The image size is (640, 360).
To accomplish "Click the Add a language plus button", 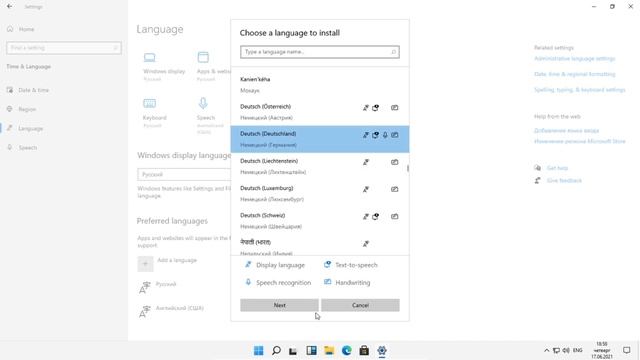I will (145, 264).
